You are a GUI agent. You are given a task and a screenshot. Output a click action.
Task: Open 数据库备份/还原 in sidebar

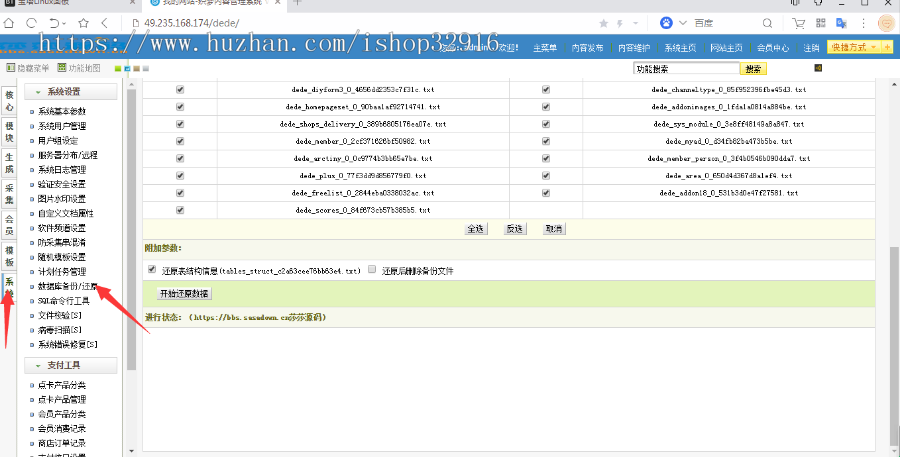68,286
